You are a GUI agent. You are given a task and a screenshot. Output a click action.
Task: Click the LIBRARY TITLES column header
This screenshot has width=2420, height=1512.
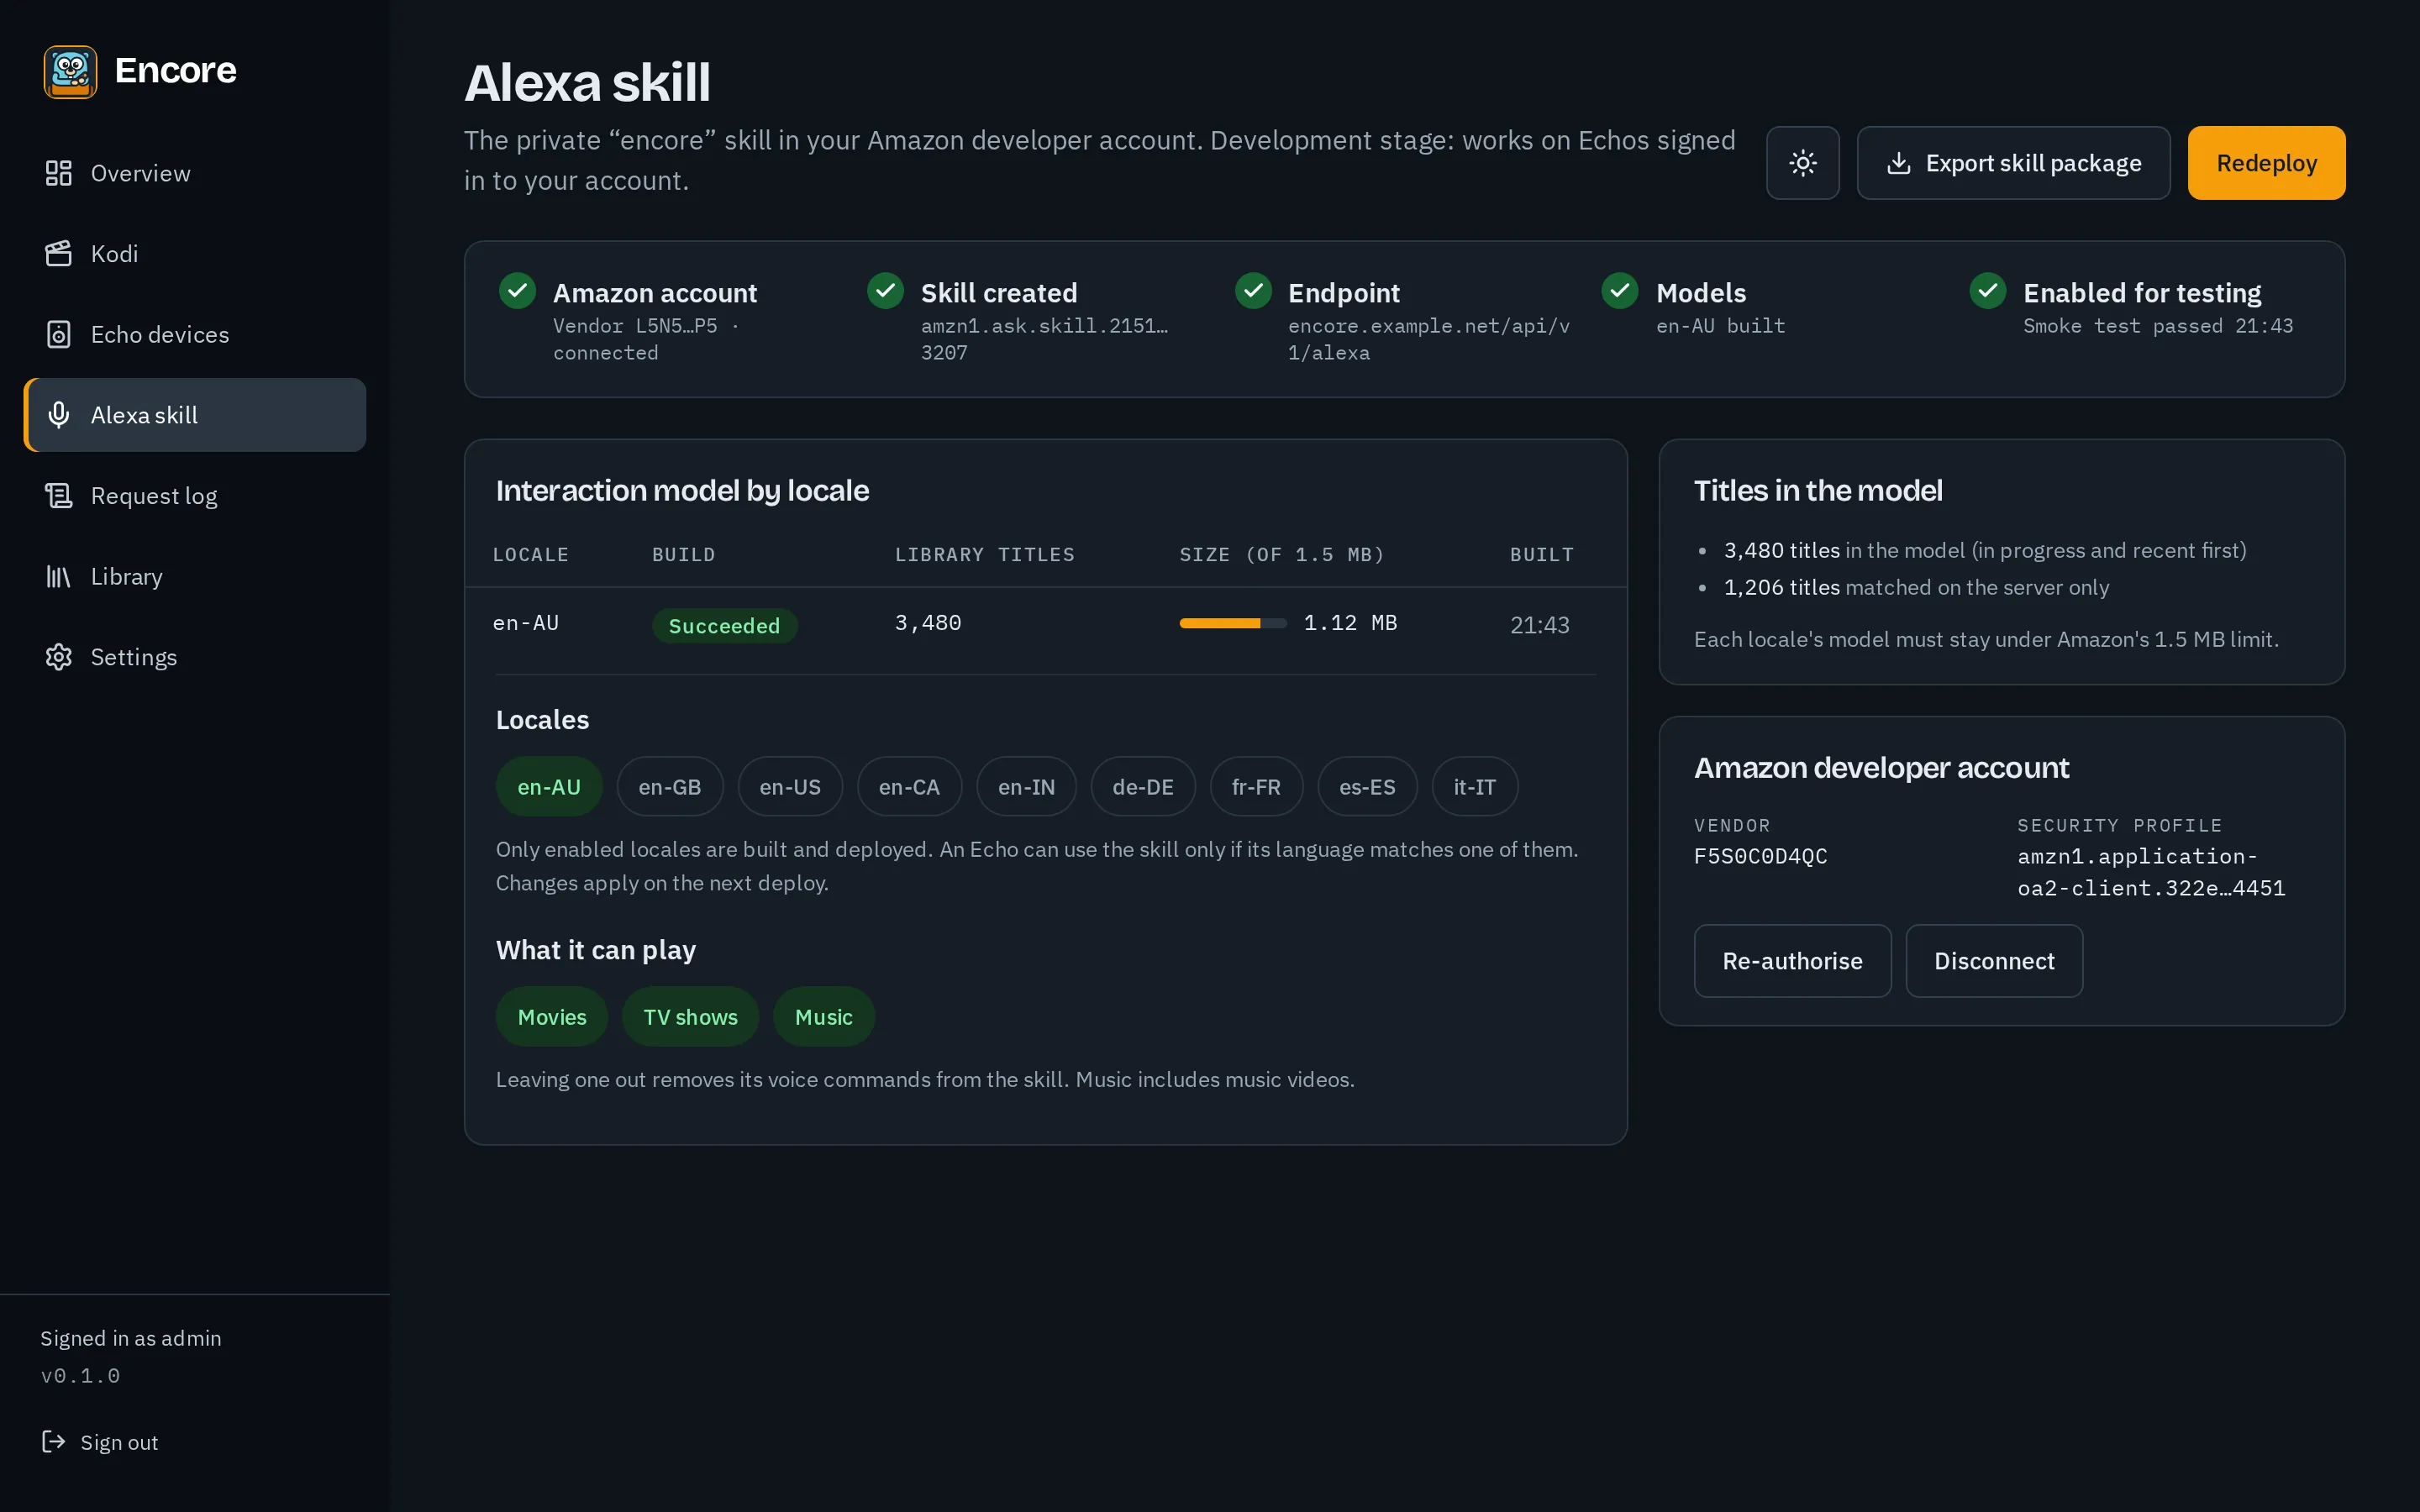click(984, 555)
